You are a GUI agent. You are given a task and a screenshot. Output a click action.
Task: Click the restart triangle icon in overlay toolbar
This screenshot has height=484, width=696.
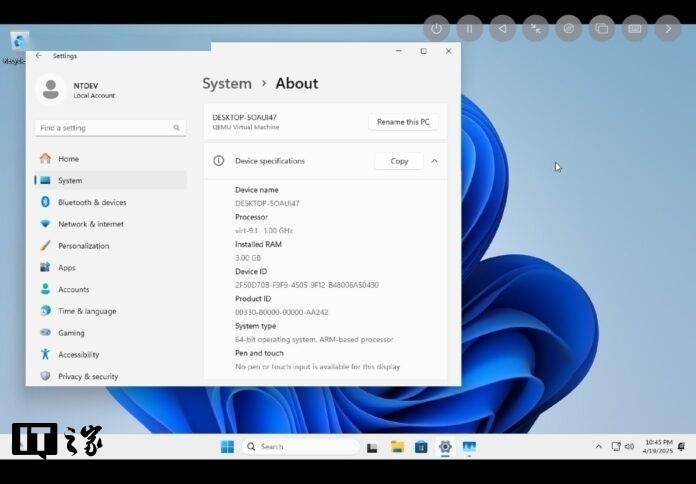(x=502, y=29)
